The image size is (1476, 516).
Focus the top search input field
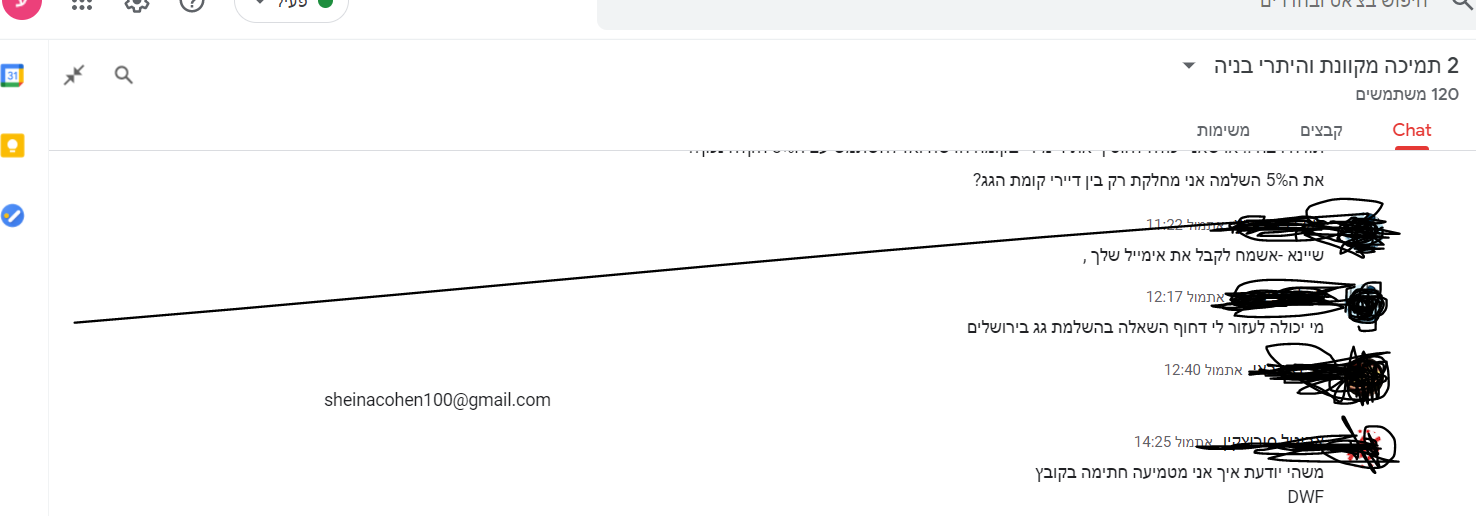tap(1000, 5)
